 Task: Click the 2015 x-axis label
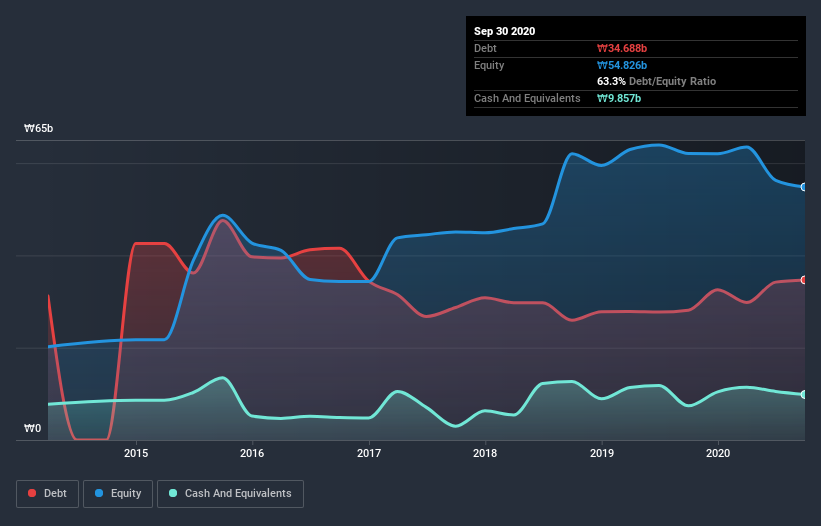(136, 453)
